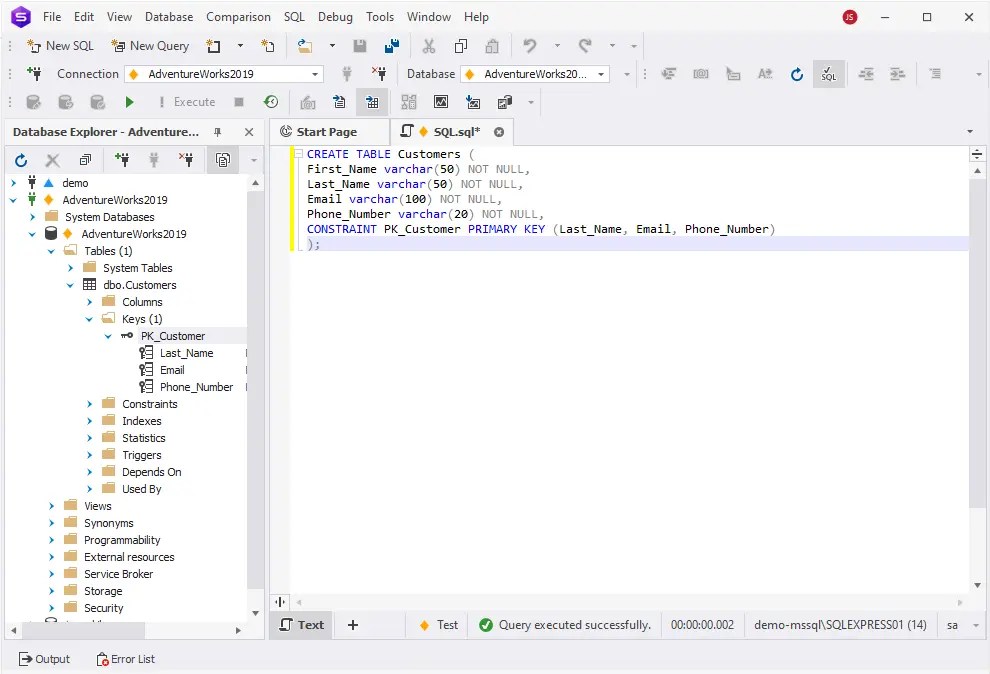The image size is (990, 674).
Task: Add a new editor page with the plus button
Action: 351,624
